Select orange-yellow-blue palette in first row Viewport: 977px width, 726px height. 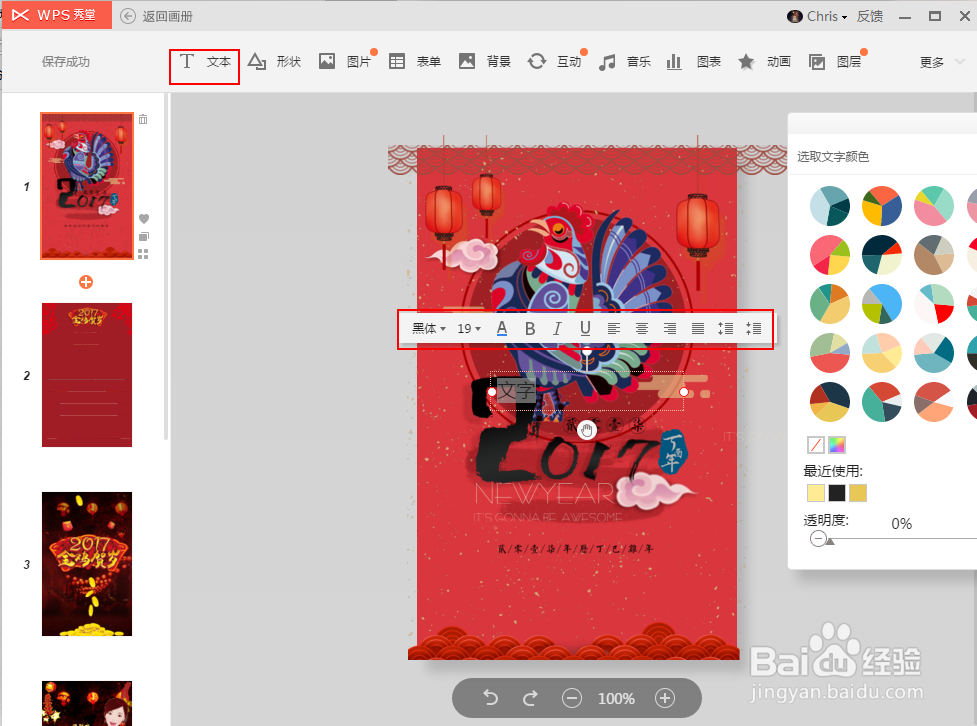coord(882,206)
